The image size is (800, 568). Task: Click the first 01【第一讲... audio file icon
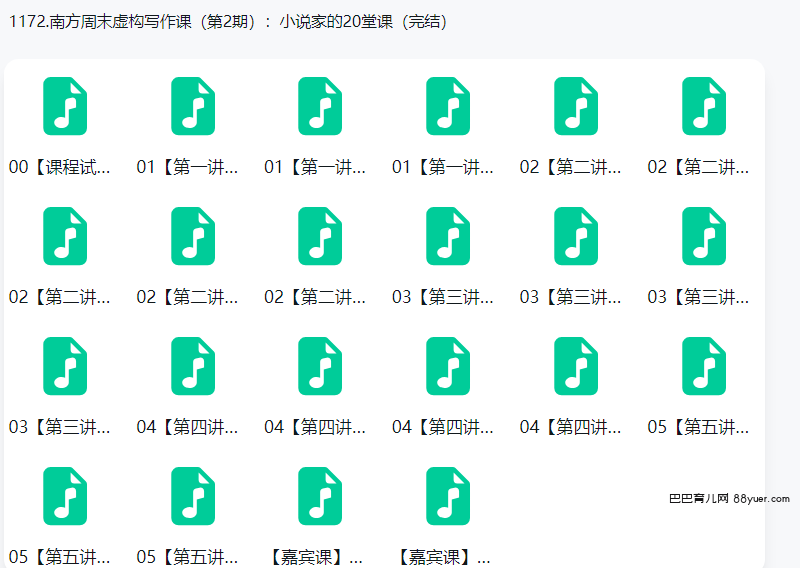[193, 106]
